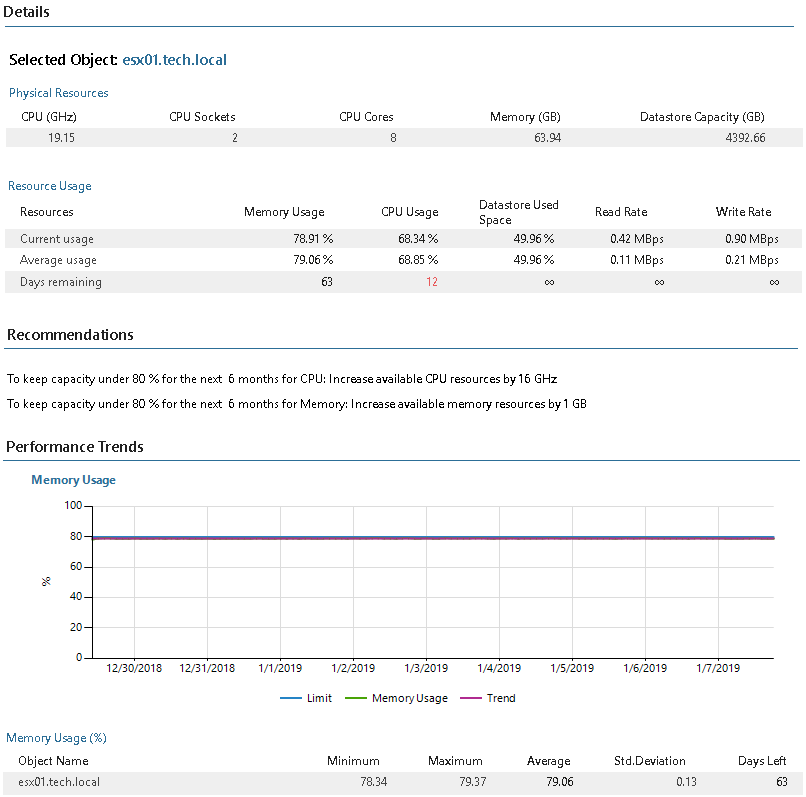Select the Current usage row label

point(57,239)
